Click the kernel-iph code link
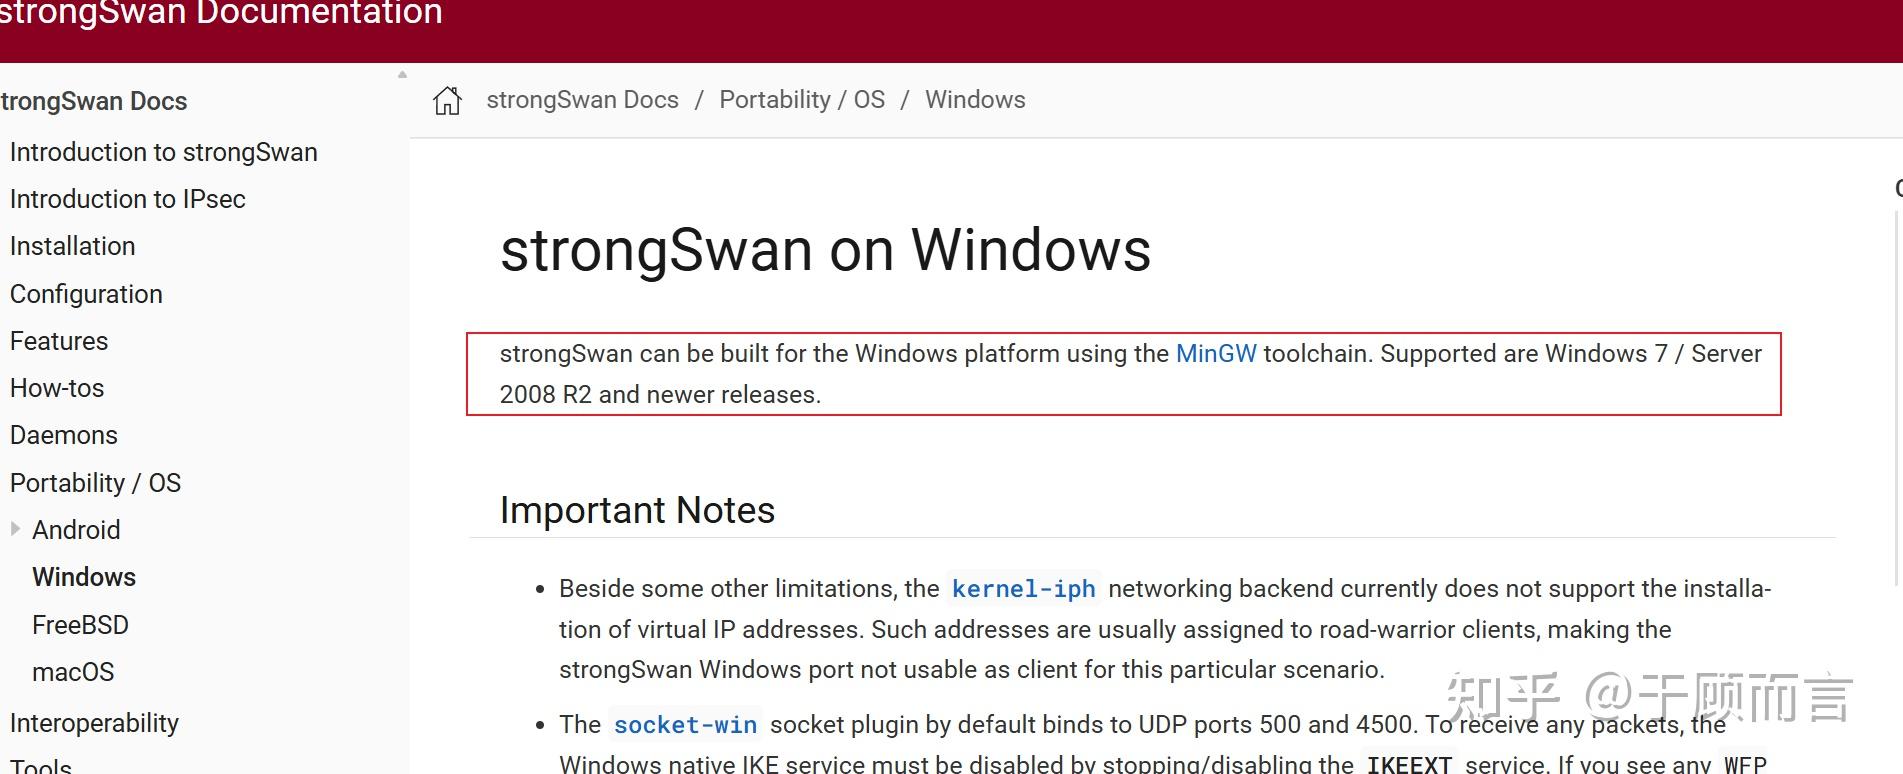Viewport: 1903px width, 774px height. pos(1022,589)
